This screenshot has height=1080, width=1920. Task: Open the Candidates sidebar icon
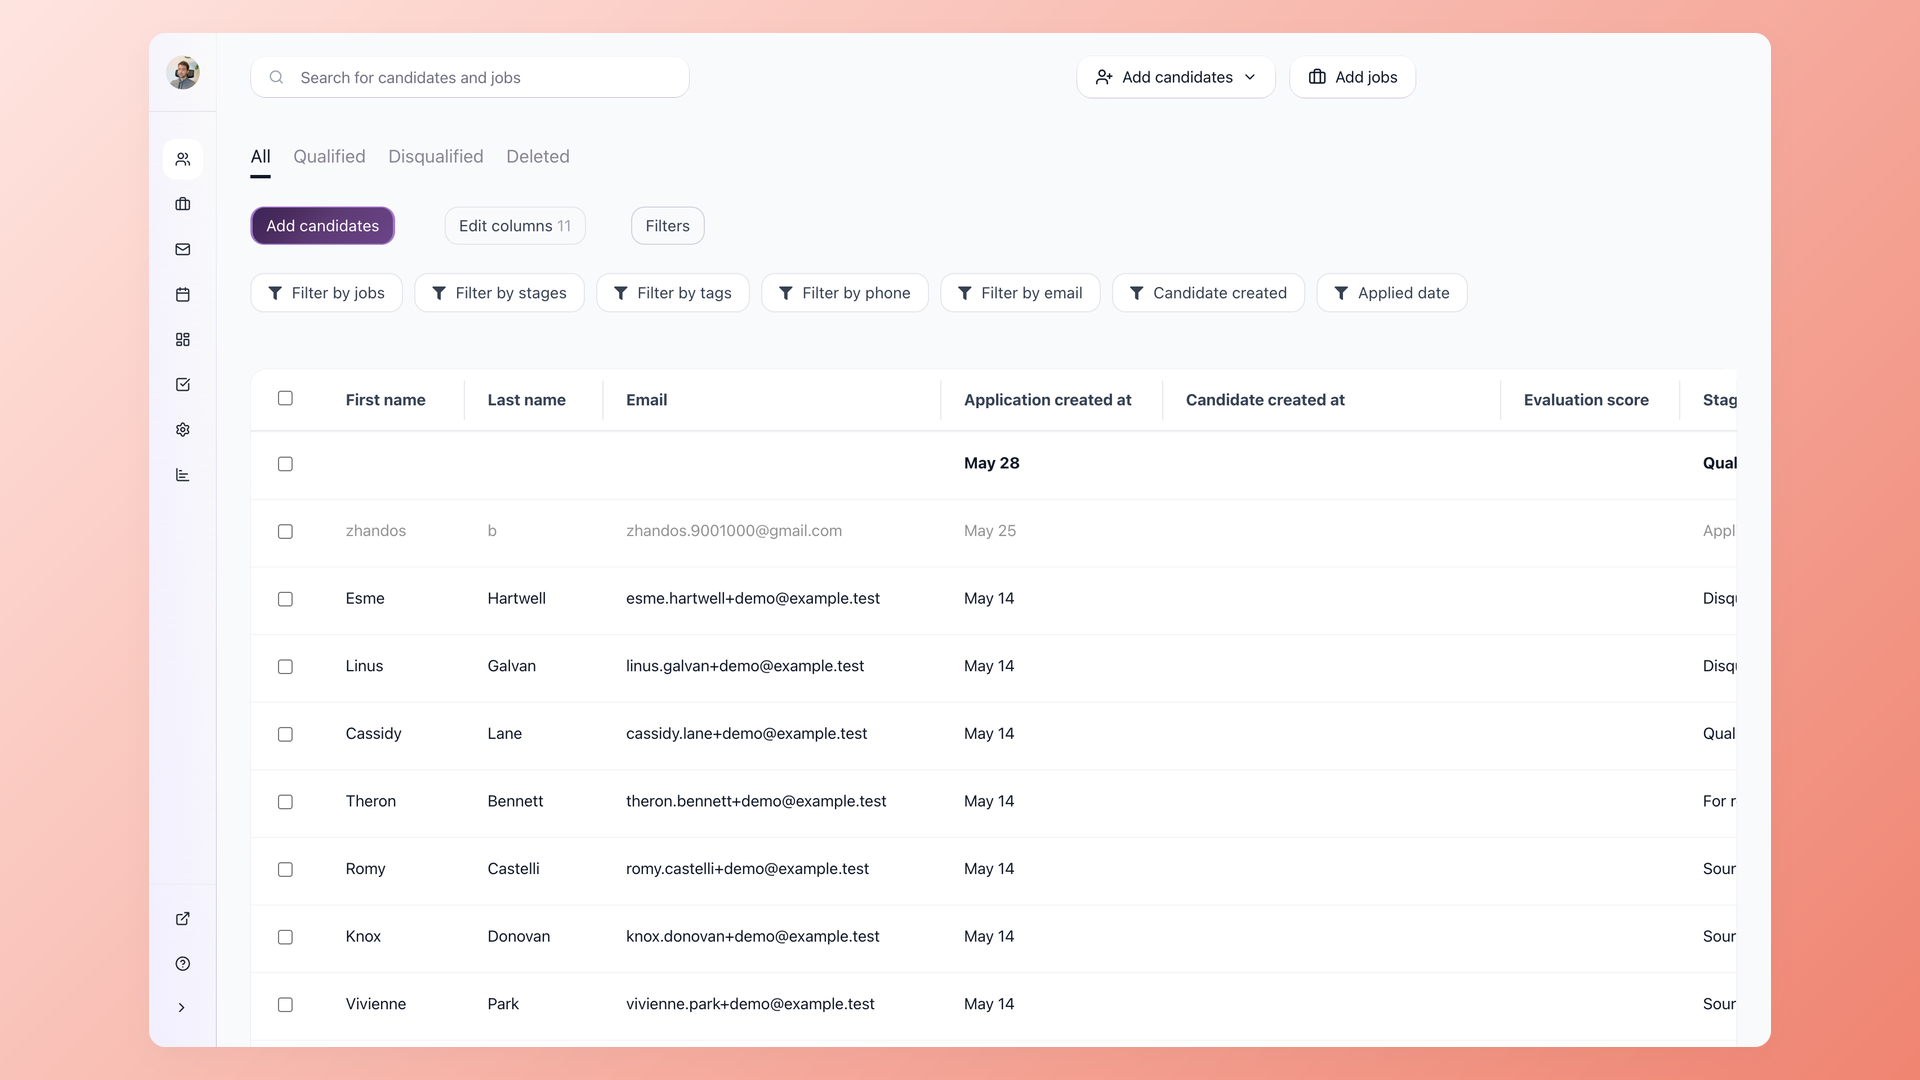point(183,159)
